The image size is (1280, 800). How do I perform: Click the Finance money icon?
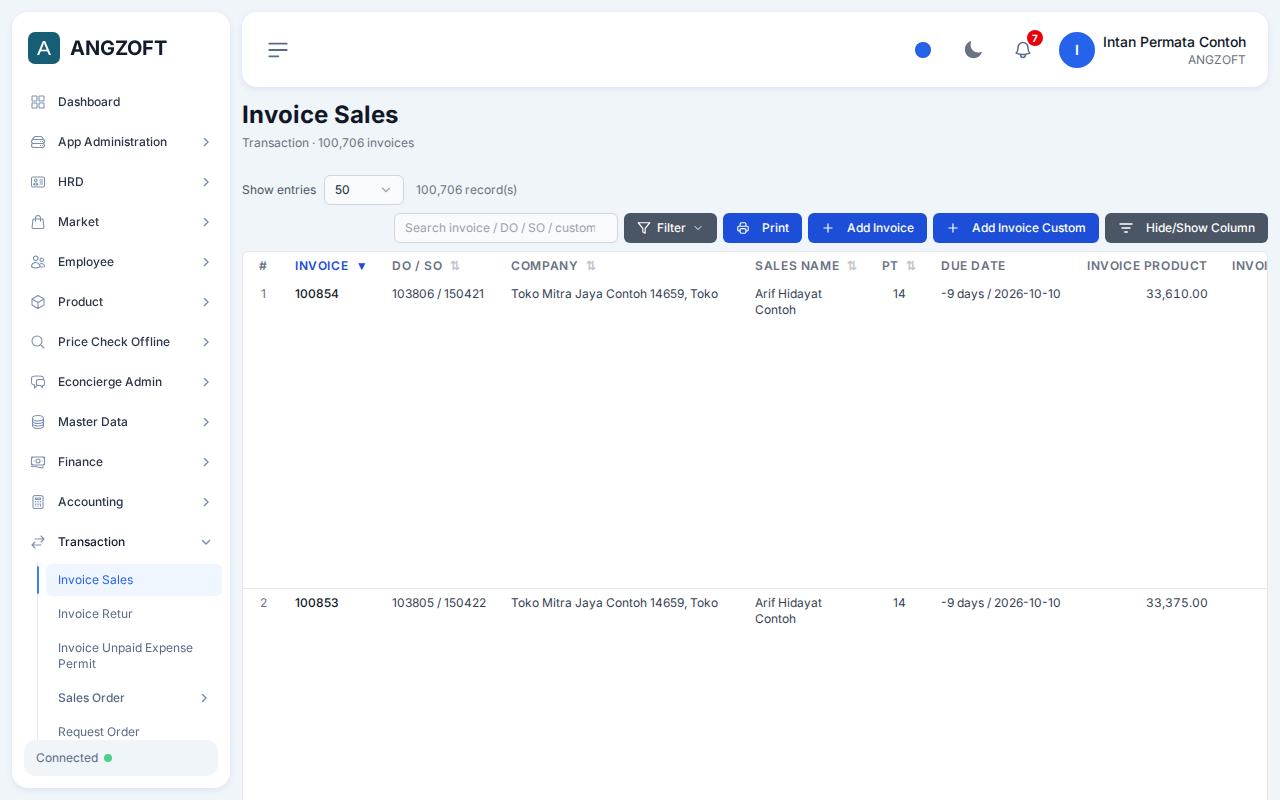coord(38,462)
